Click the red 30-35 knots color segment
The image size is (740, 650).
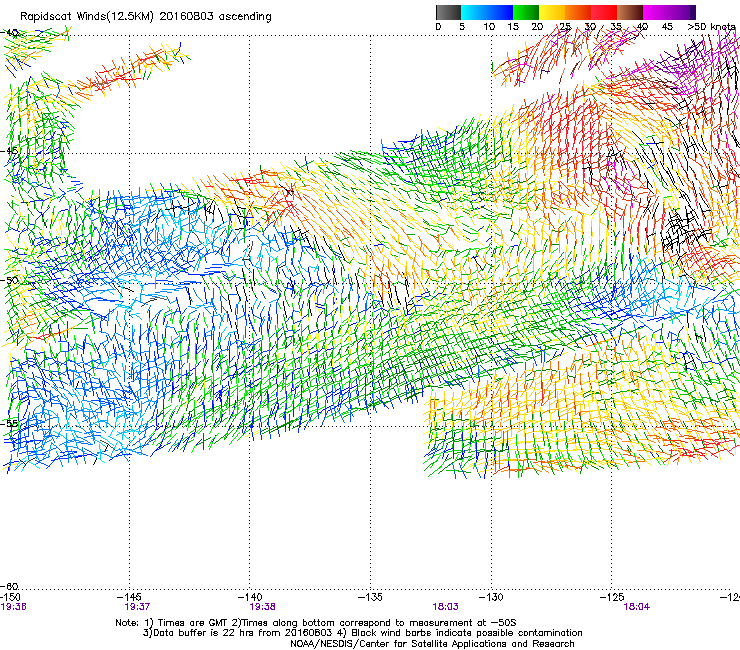coord(604,12)
